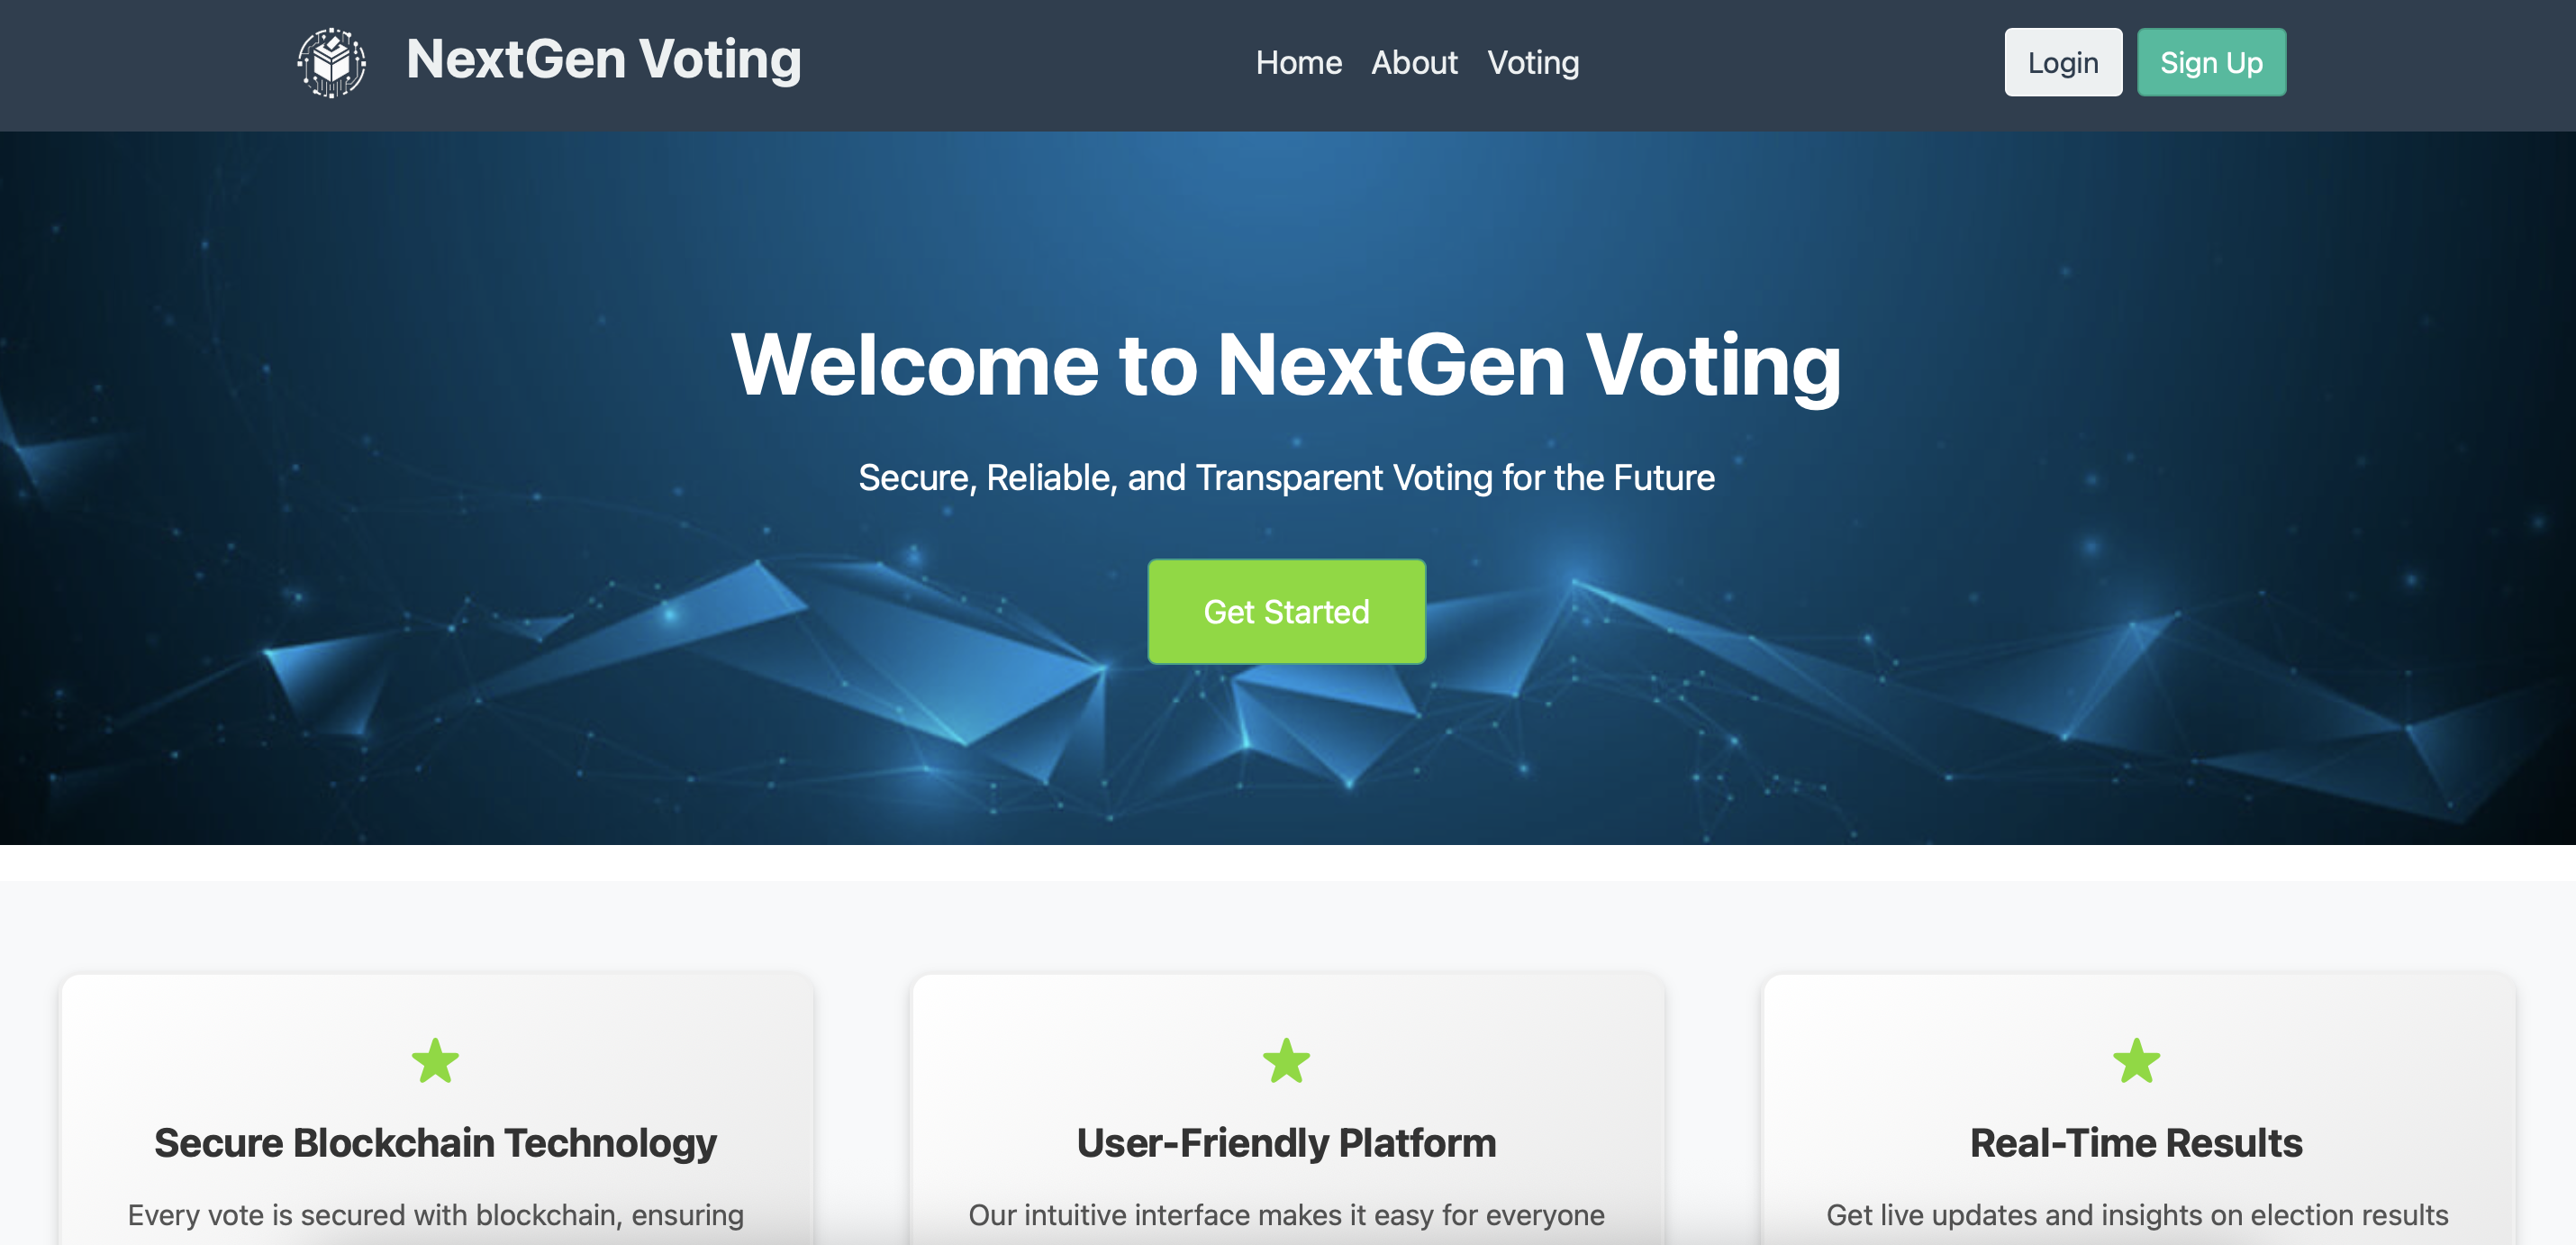Click the Get Started button in the hero

1287,611
